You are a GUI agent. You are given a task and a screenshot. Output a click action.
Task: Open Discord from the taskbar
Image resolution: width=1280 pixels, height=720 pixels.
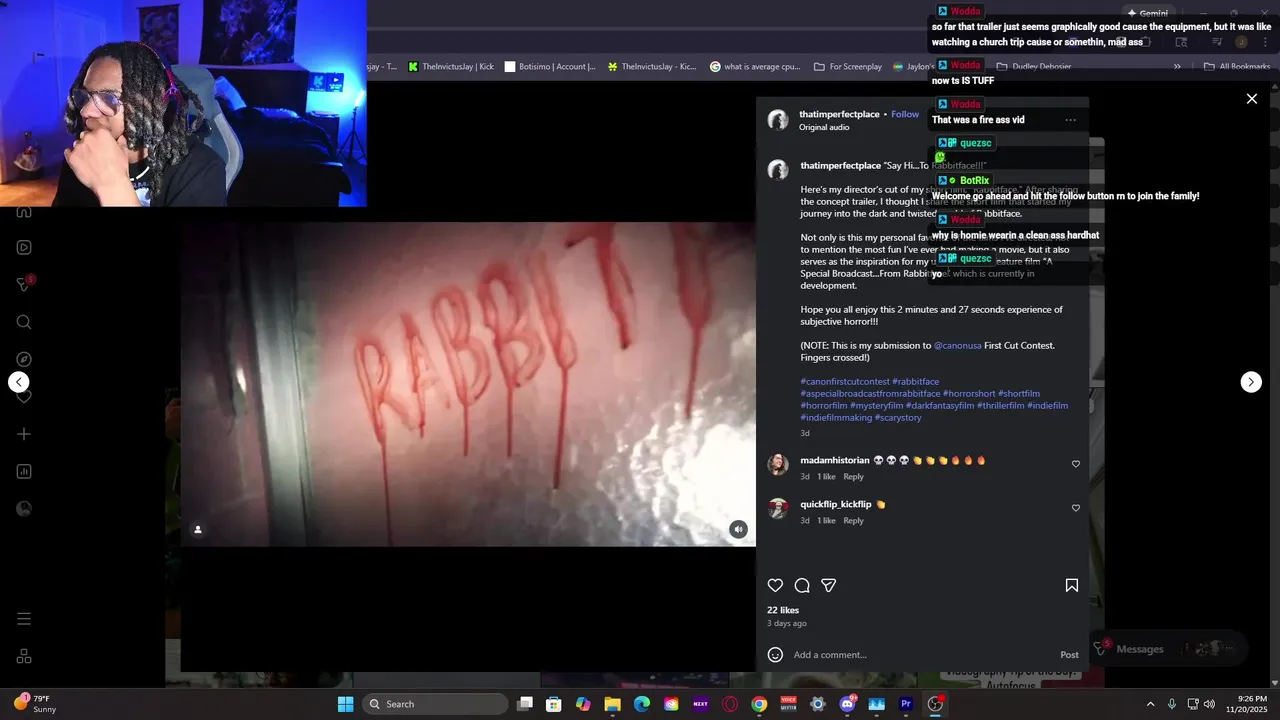click(x=848, y=704)
